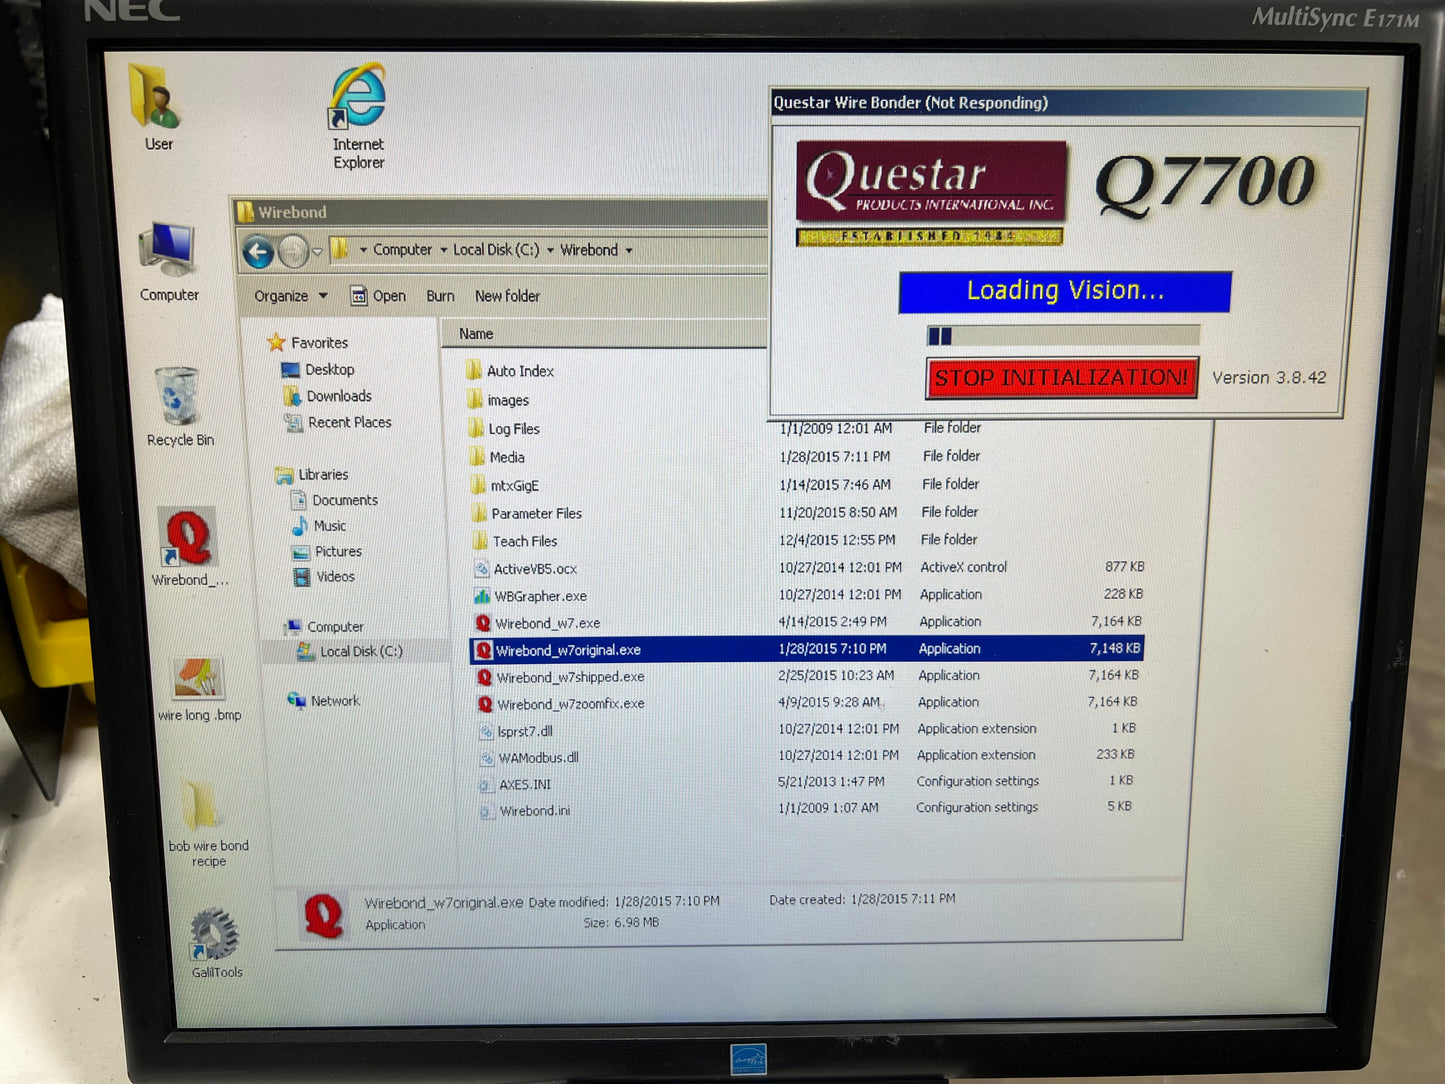Viewport: 1445px width, 1084px height.
Task: Expand the Computer breadcrumb dropdown arrow
Action: click(x=444, y=250)
